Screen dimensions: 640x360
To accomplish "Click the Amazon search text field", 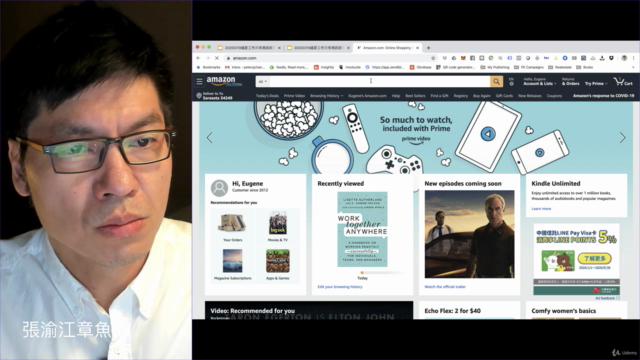I will (x=380, y=81).
